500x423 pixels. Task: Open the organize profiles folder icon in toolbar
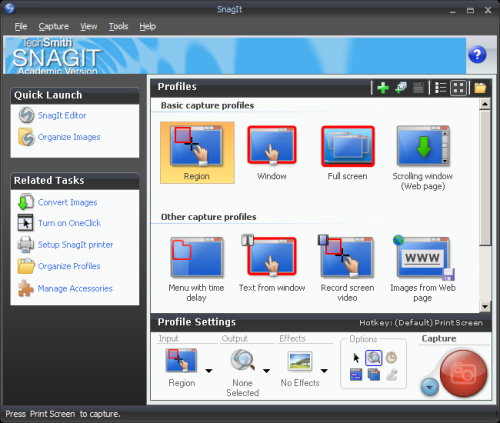coord(480,88)
